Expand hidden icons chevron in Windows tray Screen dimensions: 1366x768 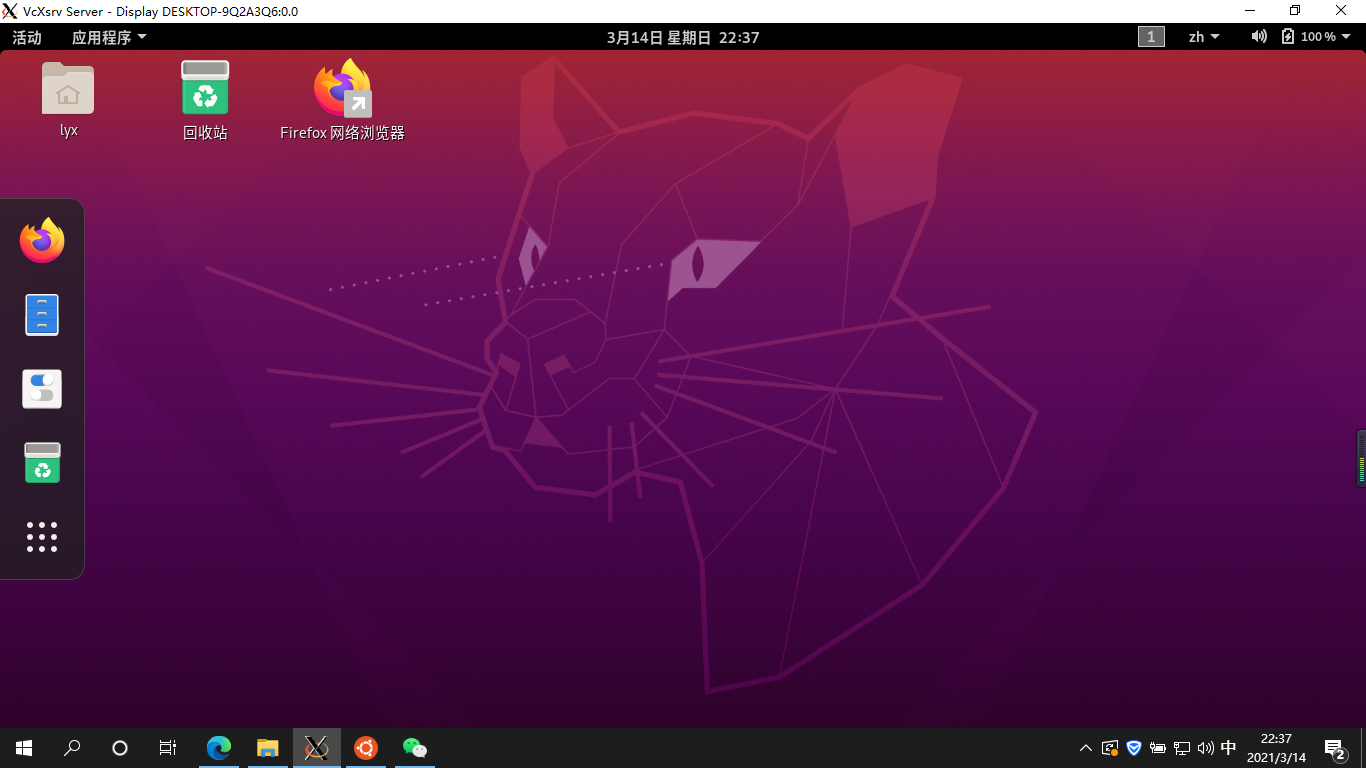(1084, 747)
